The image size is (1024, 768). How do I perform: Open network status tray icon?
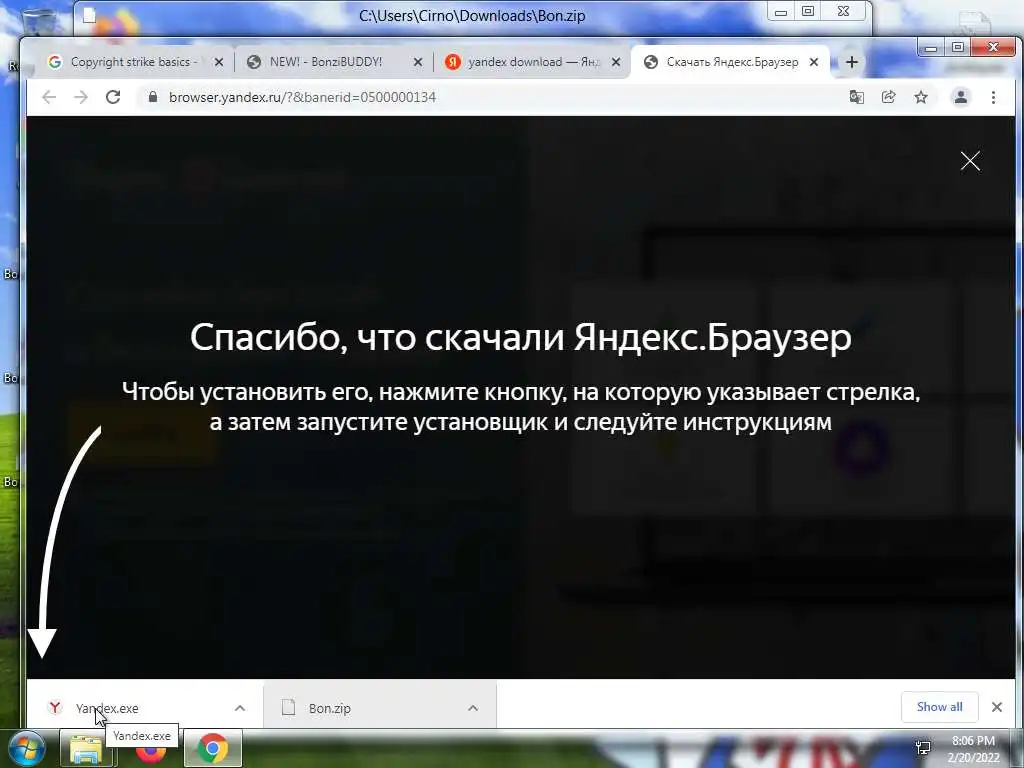(923, 748)
